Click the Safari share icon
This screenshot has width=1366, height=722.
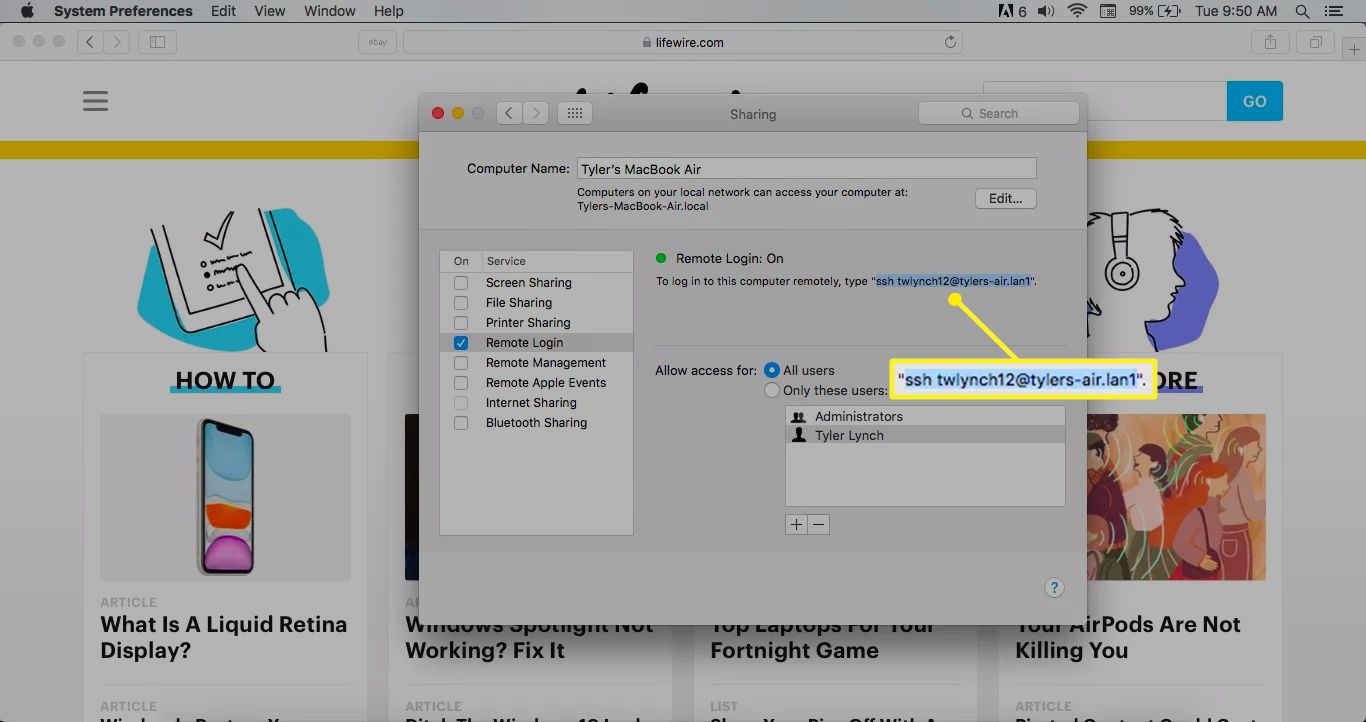(1270, 42)
